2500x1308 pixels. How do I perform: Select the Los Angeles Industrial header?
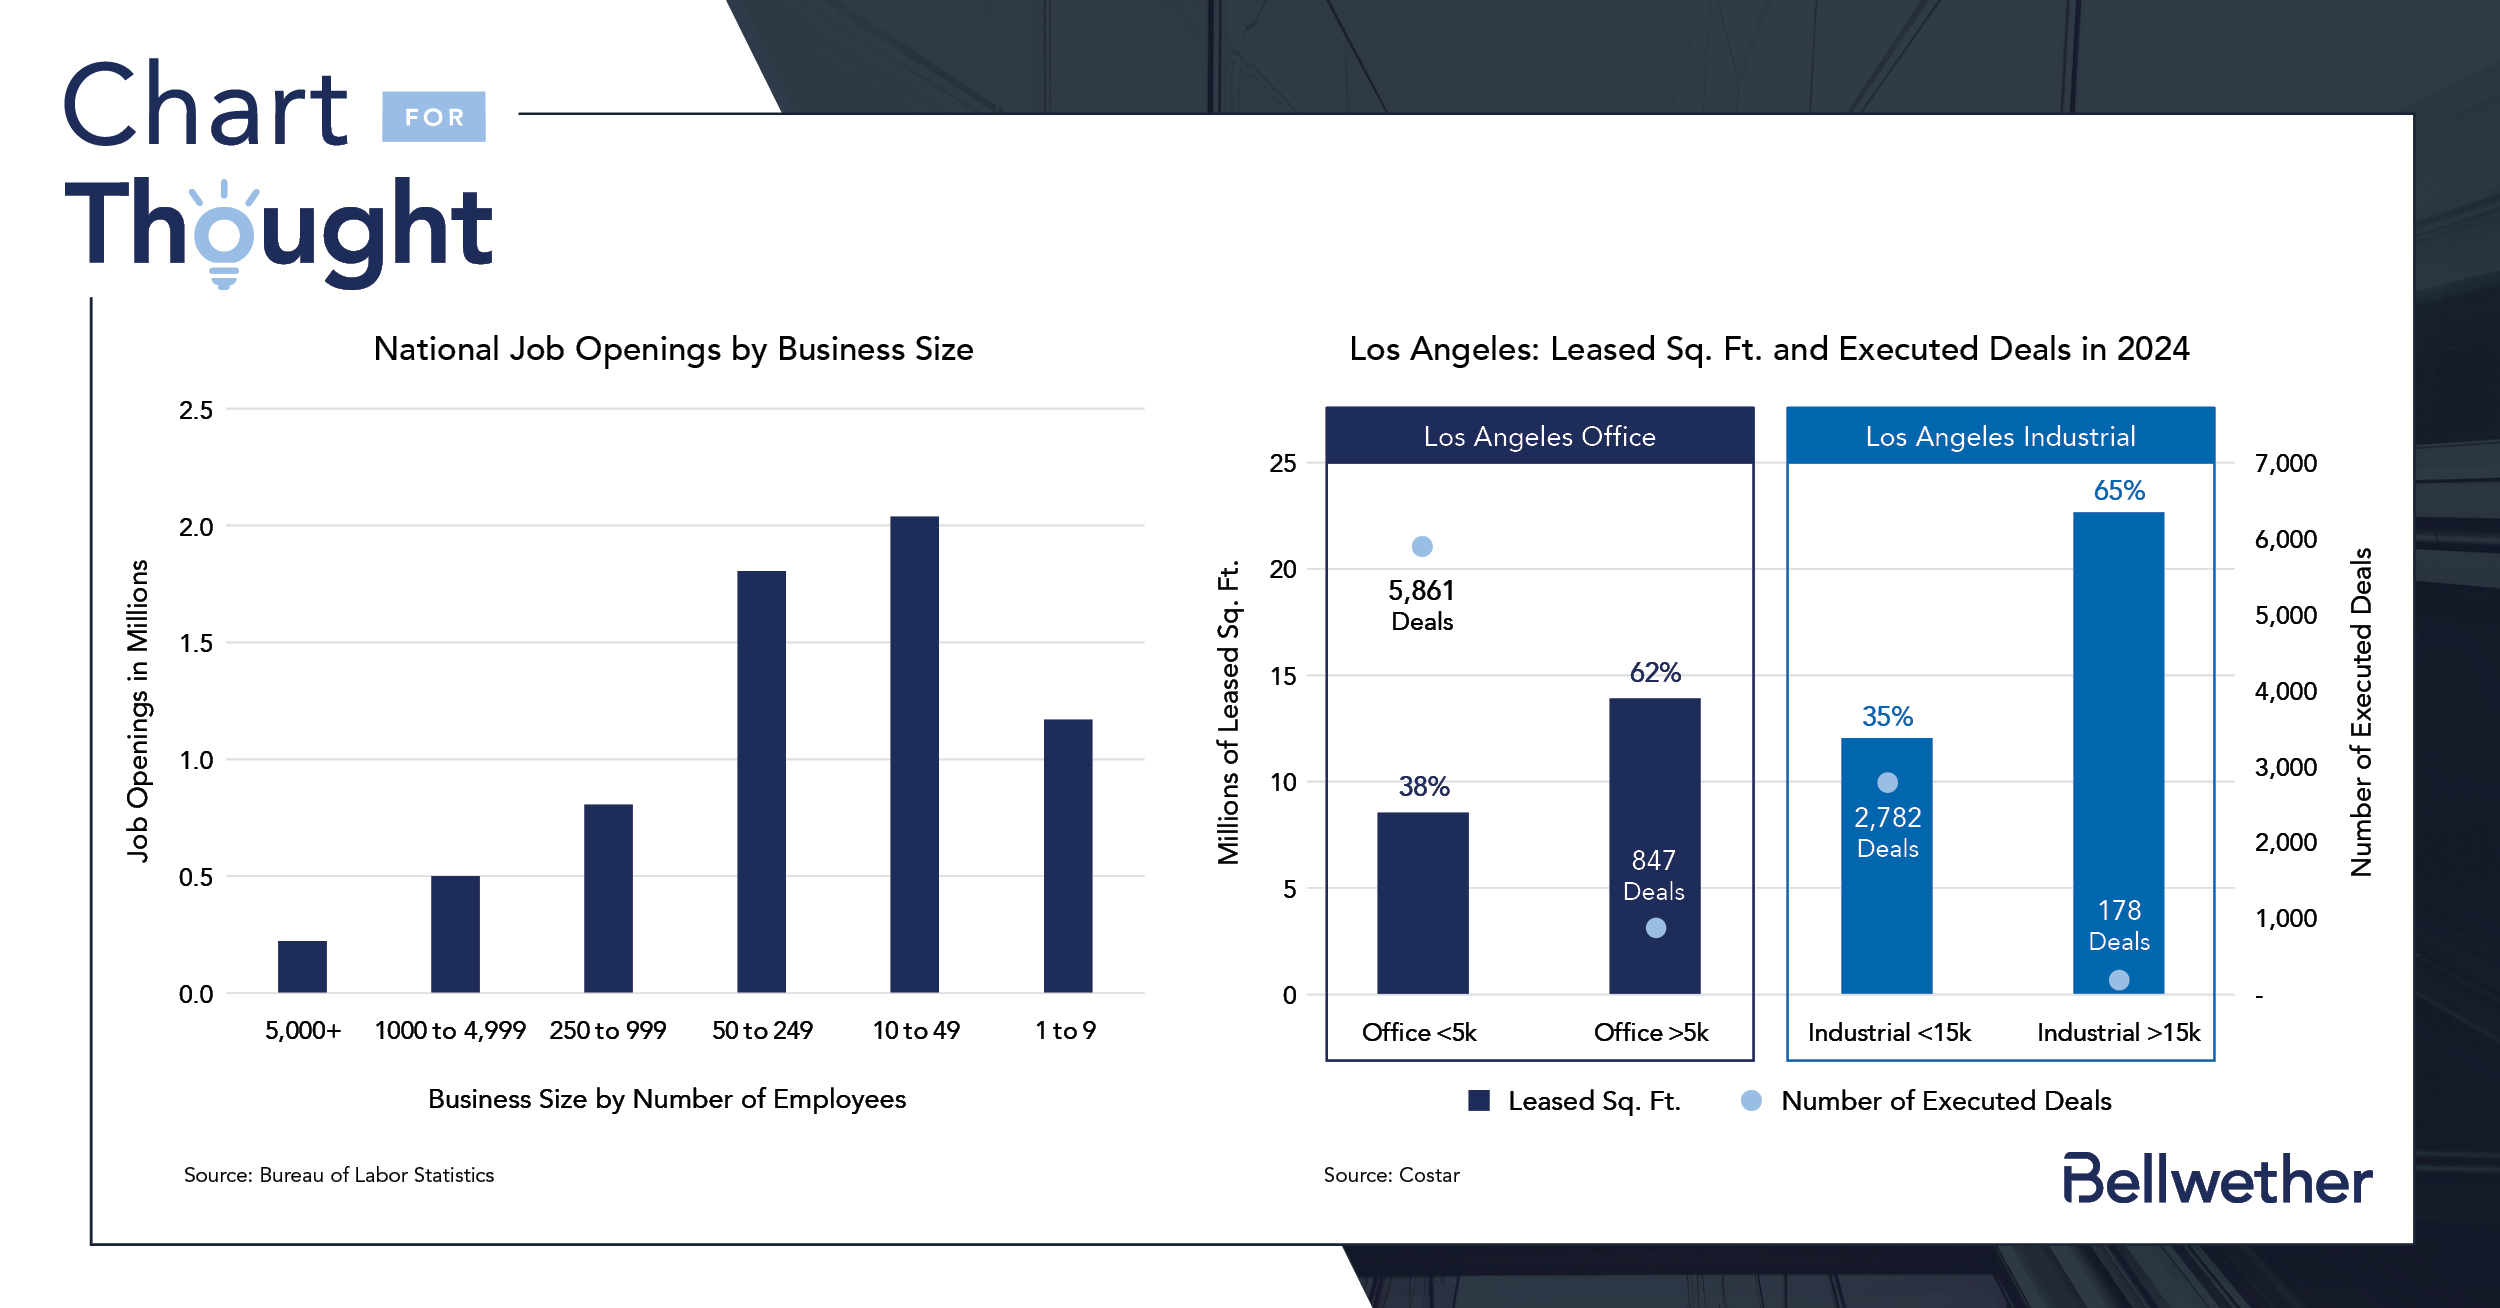coord(2001,436)
